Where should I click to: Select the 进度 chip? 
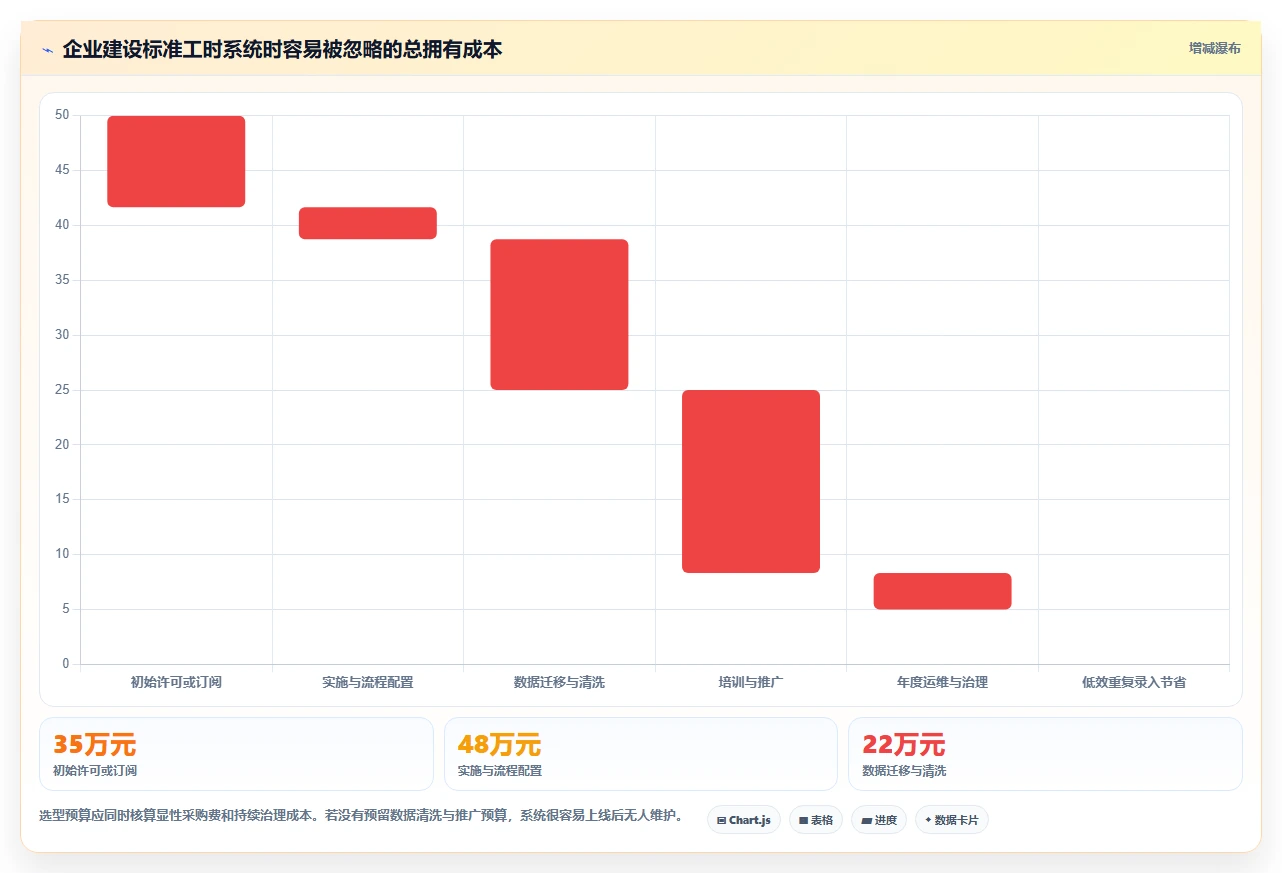[879, 820]
